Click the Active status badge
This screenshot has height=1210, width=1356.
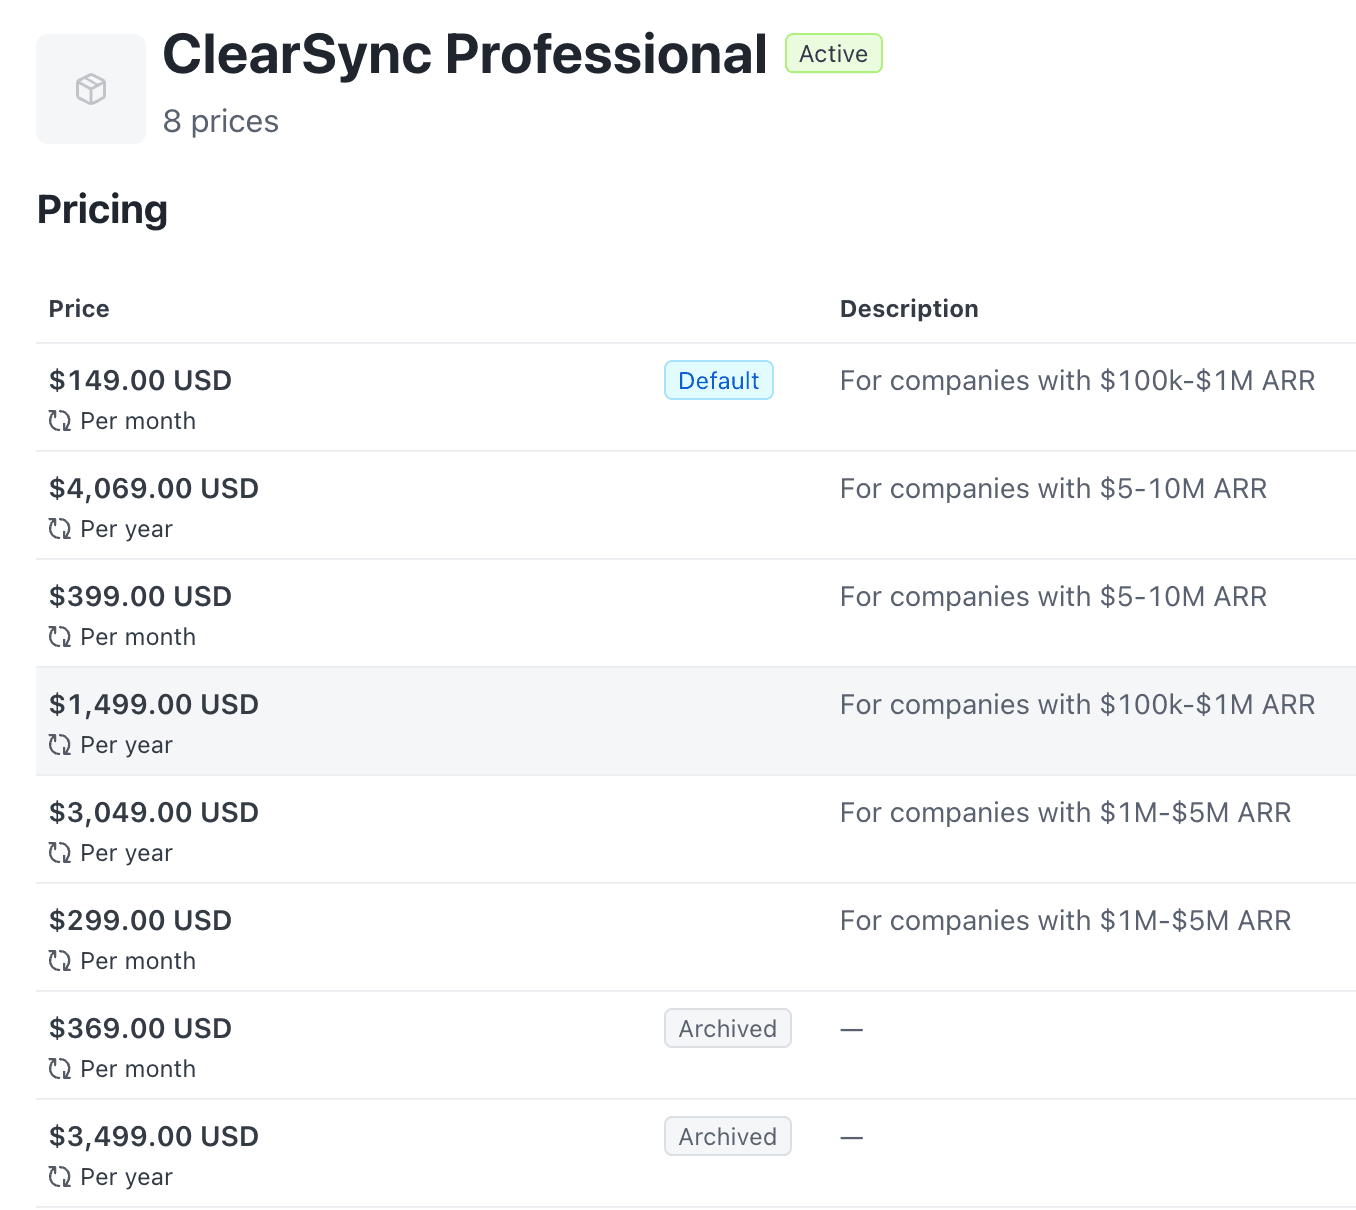coord(833,53)
